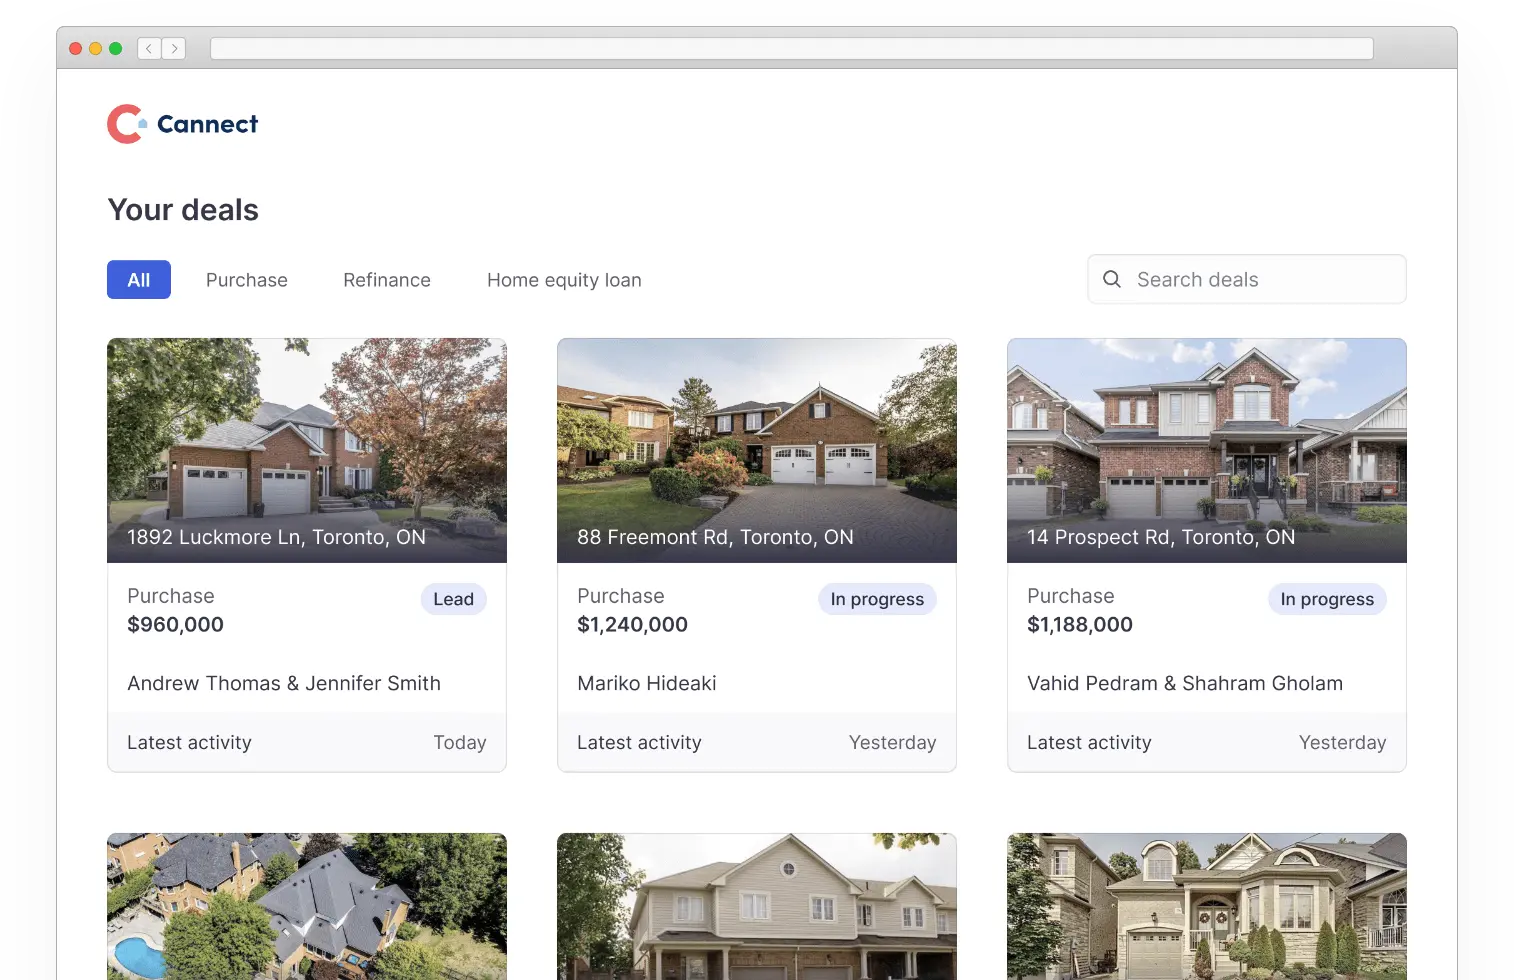
Task: Open the 88 Freemont Rd house photo
Action: 757,450
